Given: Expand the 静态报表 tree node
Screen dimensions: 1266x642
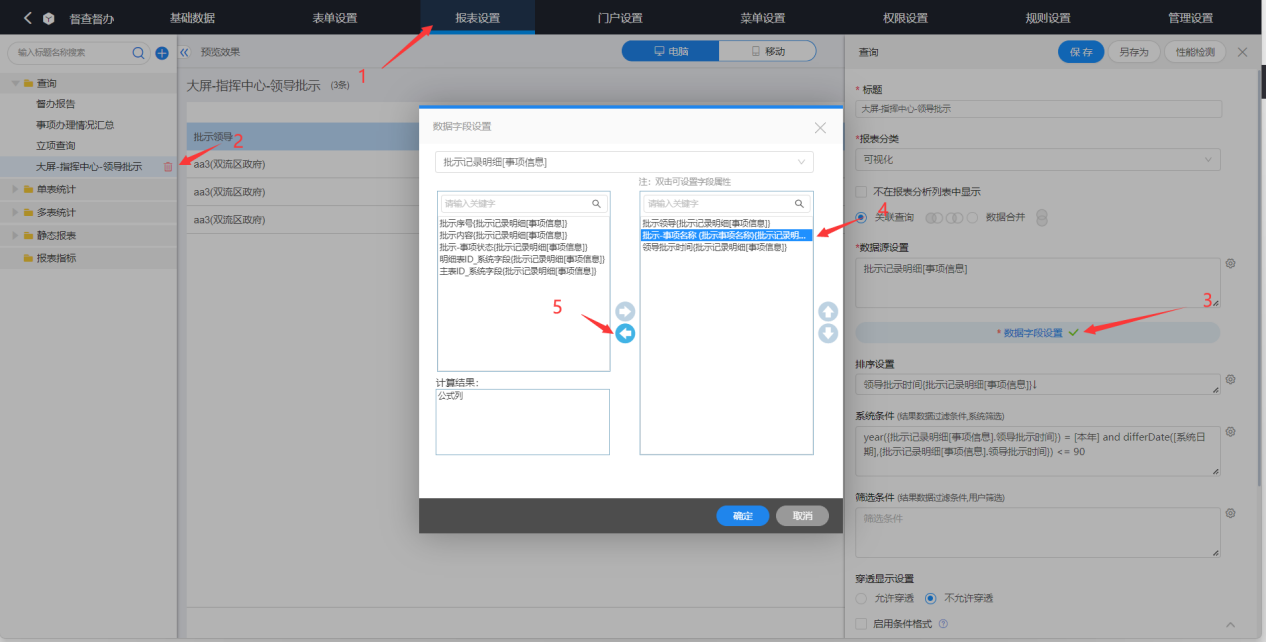Looking at the screenshot, I should [x=15, y=235].
